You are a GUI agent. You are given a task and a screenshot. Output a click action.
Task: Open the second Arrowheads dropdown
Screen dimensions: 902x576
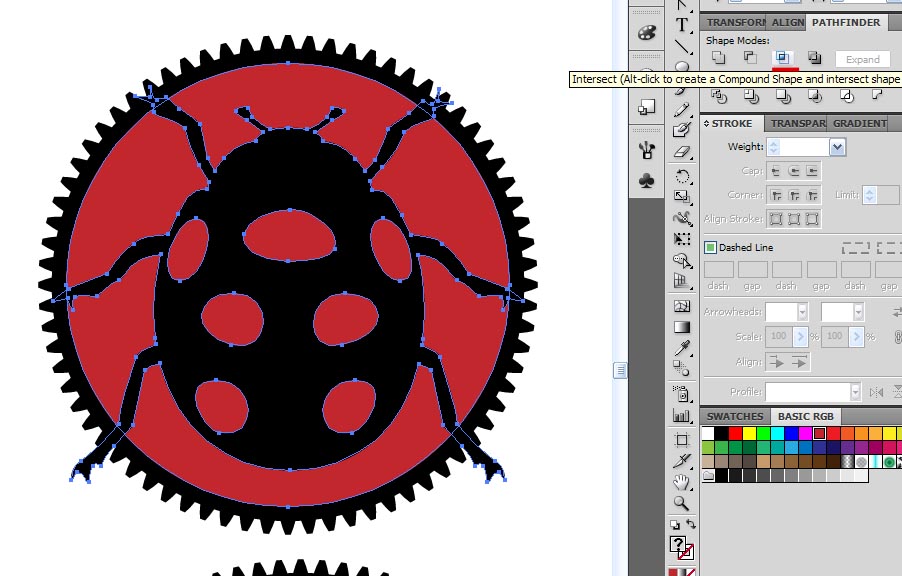coord(858,312)
